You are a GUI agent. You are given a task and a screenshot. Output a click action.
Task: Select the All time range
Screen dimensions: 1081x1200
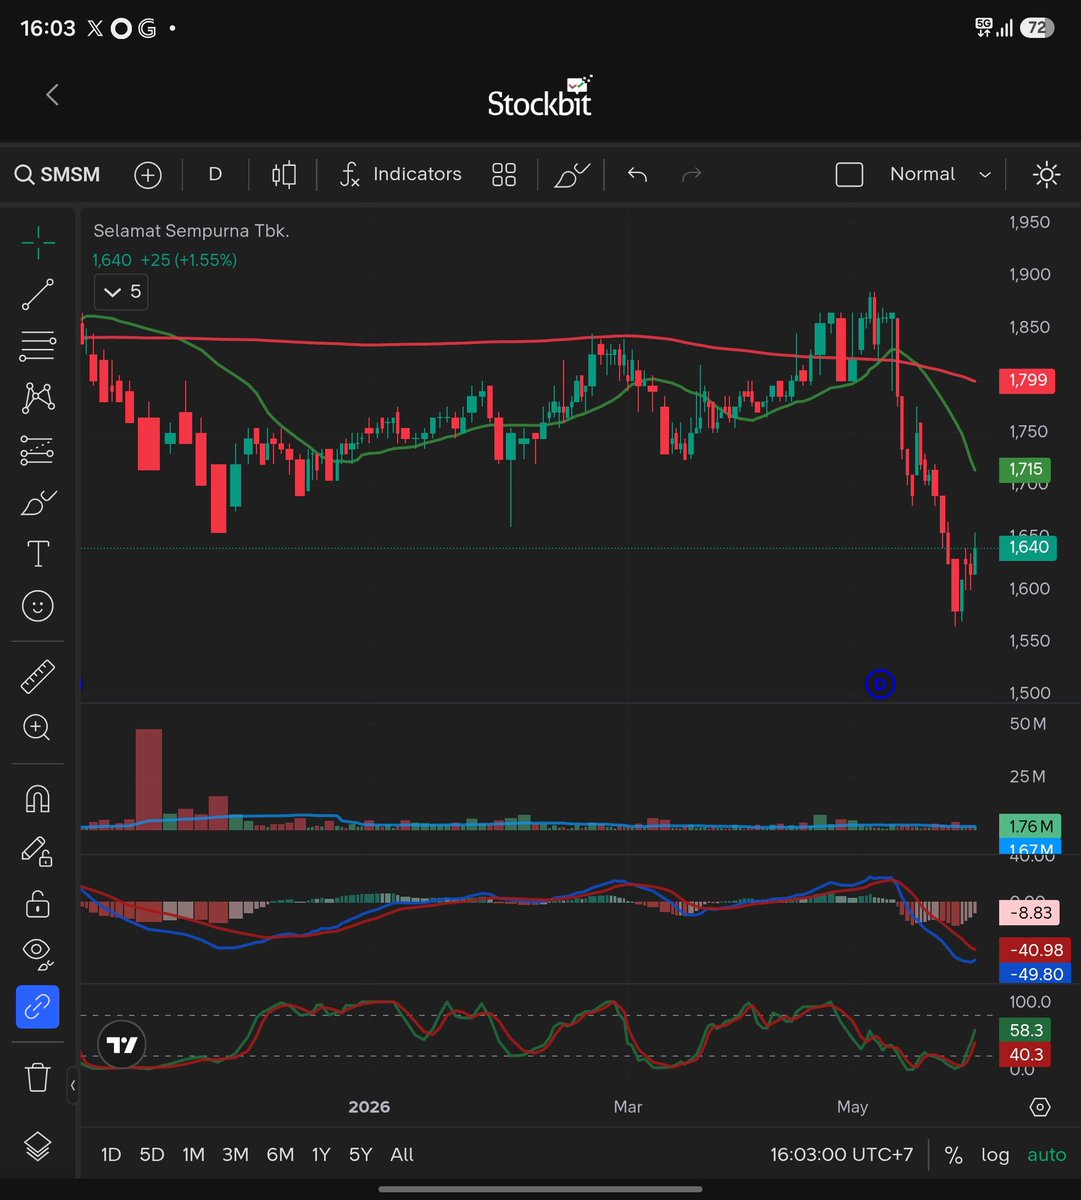tap(402, 1155)
